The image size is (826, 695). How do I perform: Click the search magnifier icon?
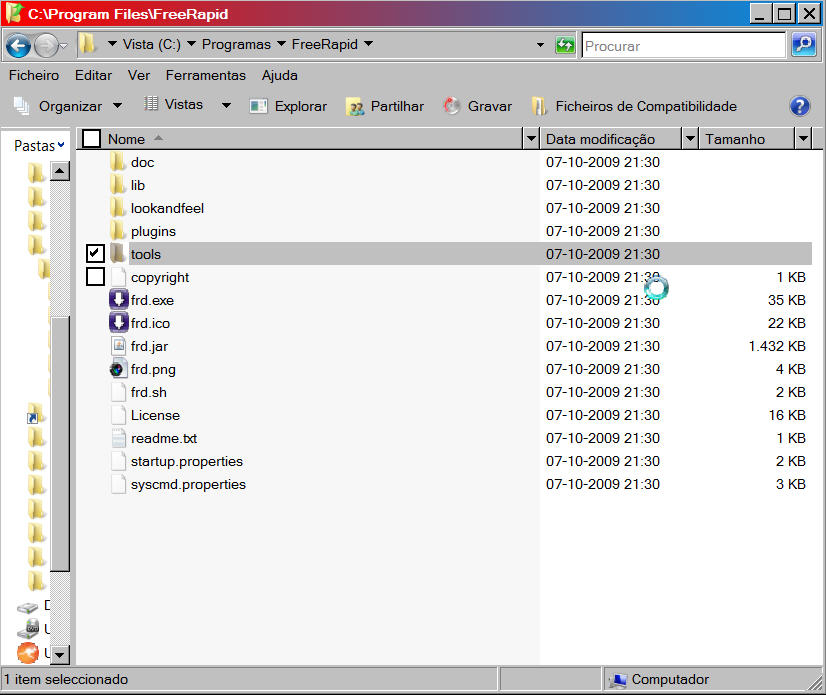coord(802,45)
